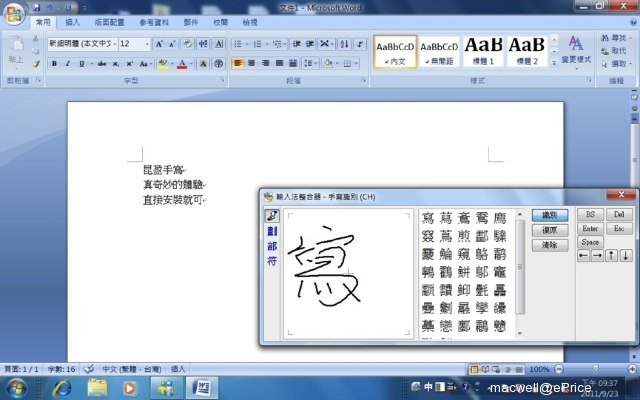This screenshot has height=400, width=640.
Task: Click the Enter button in IME pad
Action: tap(590, 228)
